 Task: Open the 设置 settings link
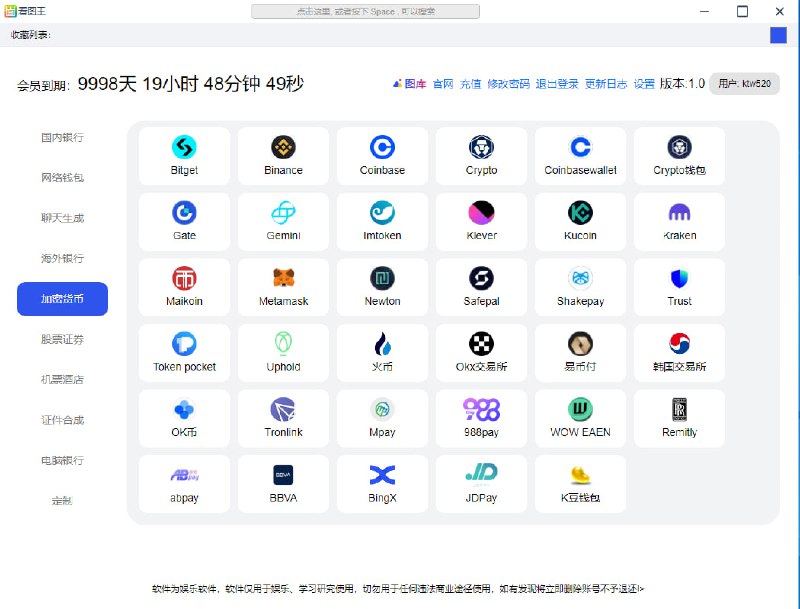pos(644,84)
